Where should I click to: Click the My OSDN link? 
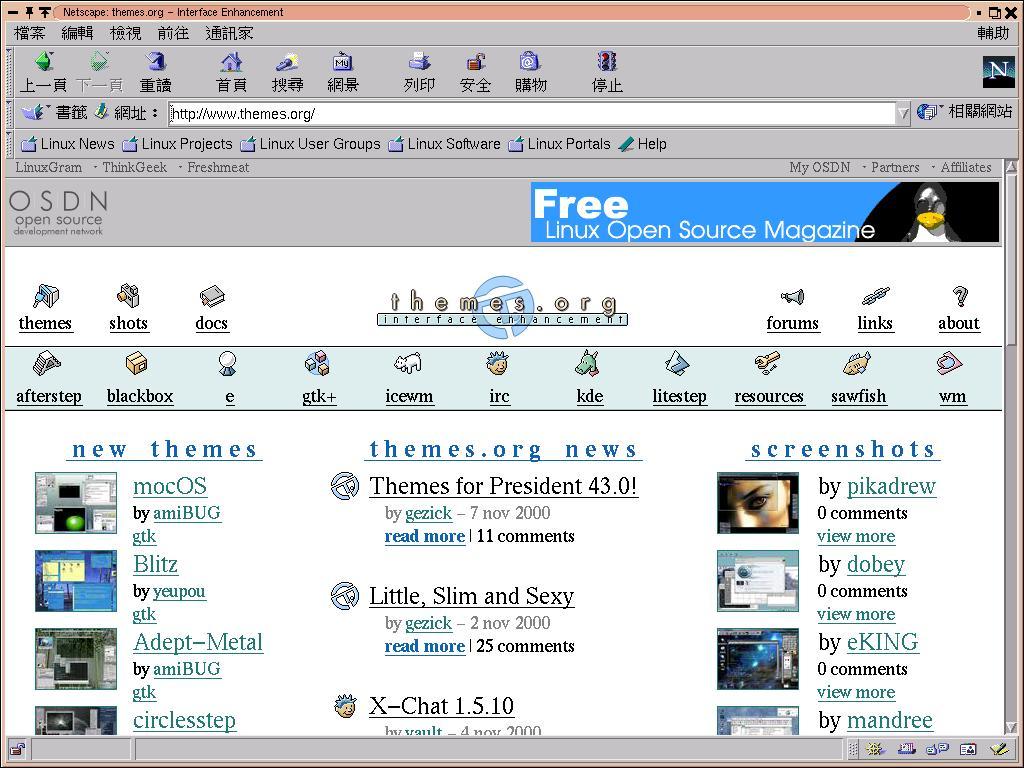point(820,167)
